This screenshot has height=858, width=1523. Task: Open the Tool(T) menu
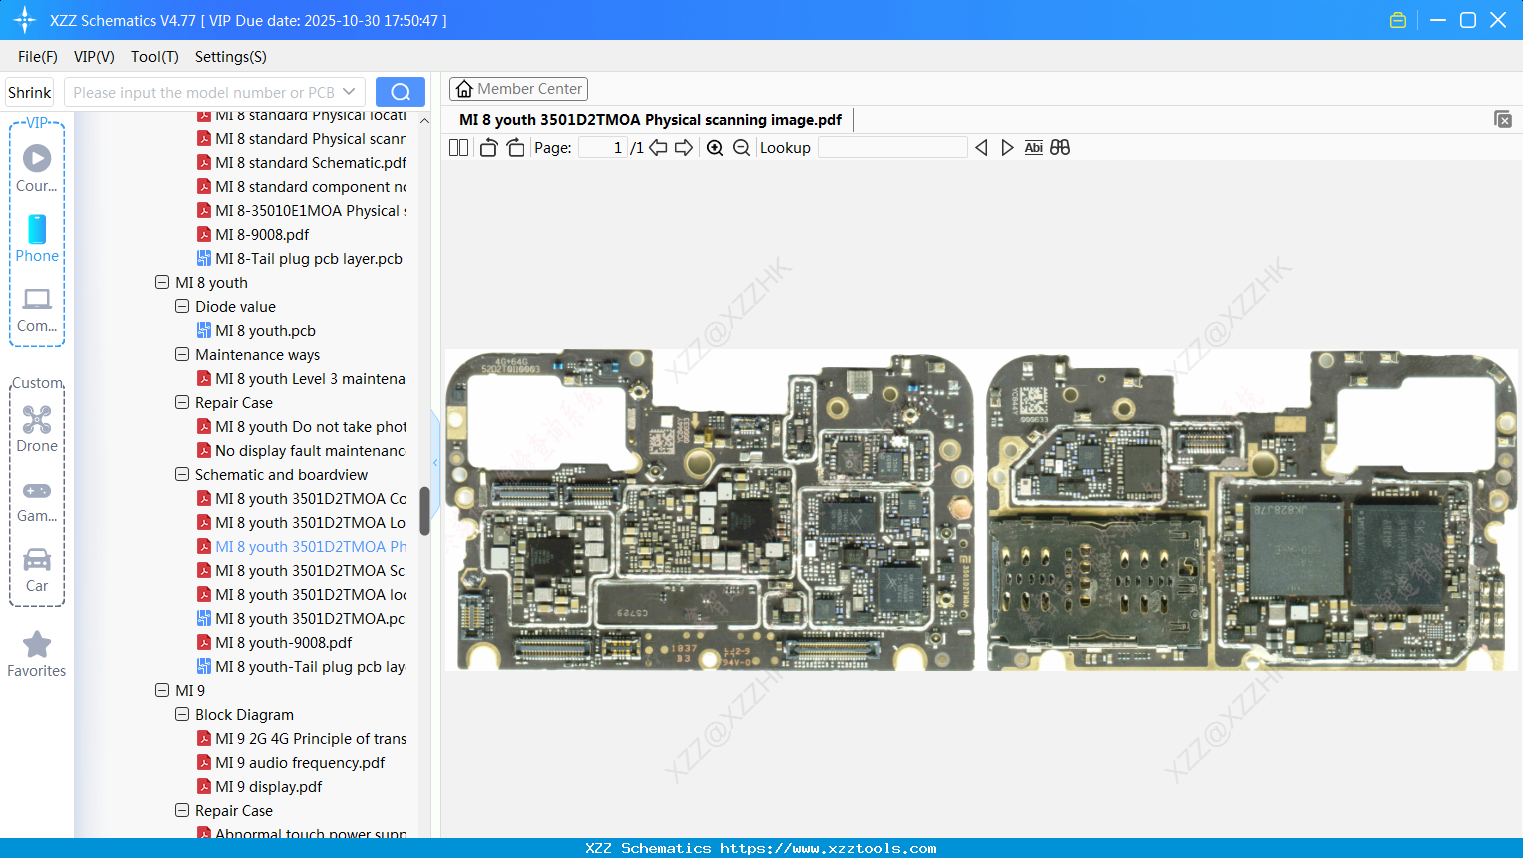pyautogui.click(x=154, y=57)
